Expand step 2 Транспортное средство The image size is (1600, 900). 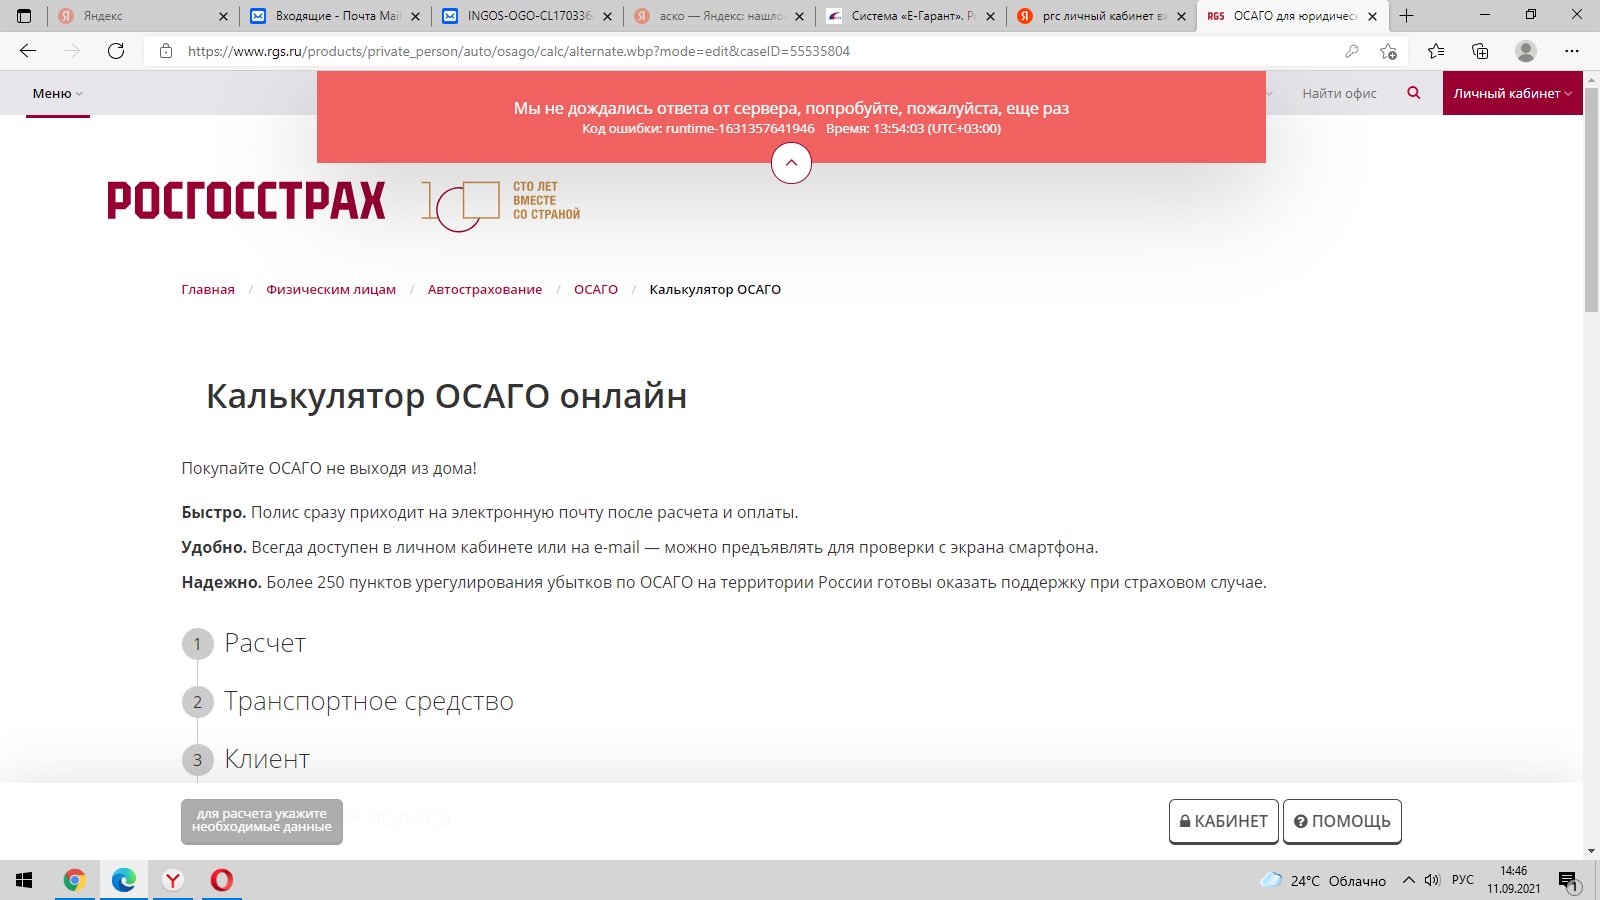[x=348, y=701]
